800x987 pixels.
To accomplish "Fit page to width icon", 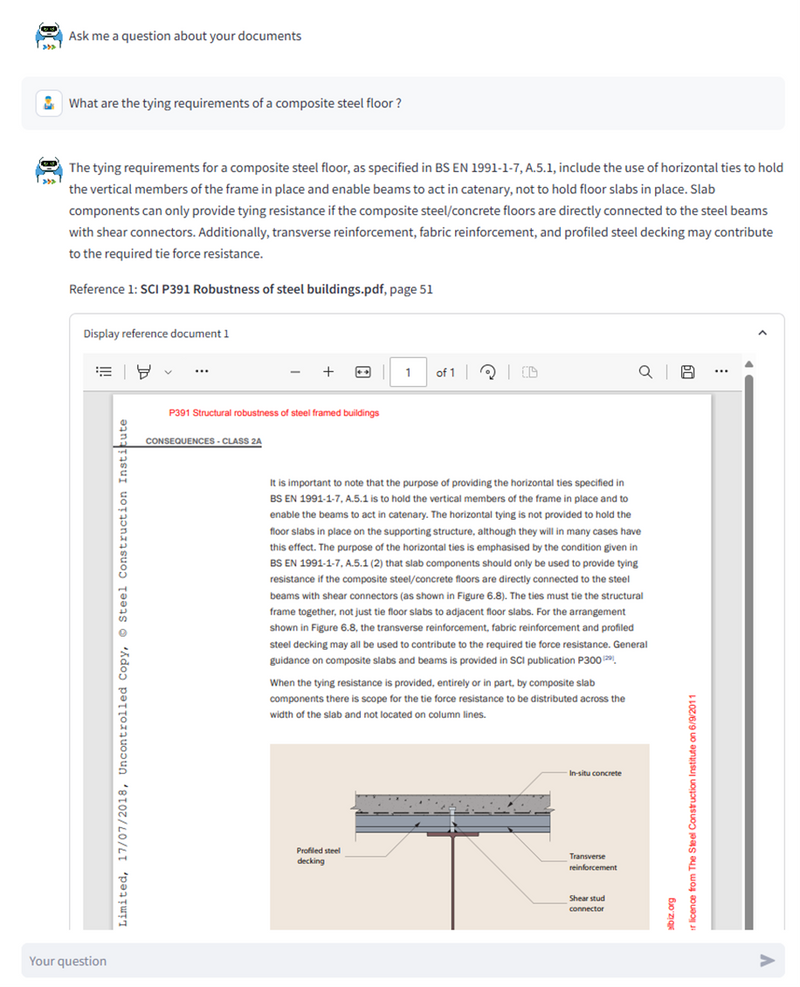I will 363,372.
